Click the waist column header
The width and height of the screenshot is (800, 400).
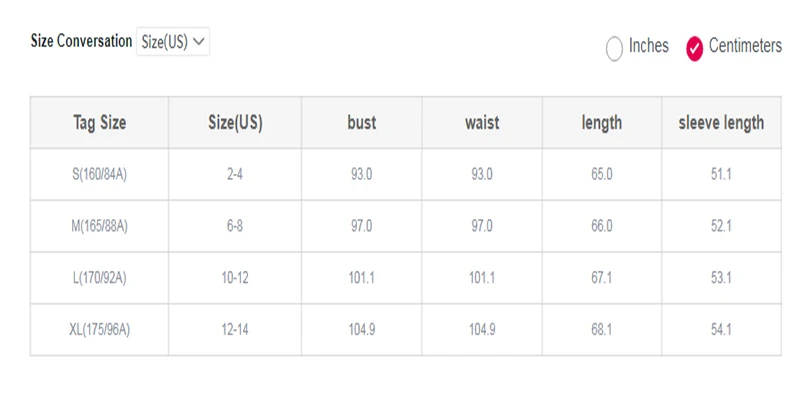(x=482, y=122)
